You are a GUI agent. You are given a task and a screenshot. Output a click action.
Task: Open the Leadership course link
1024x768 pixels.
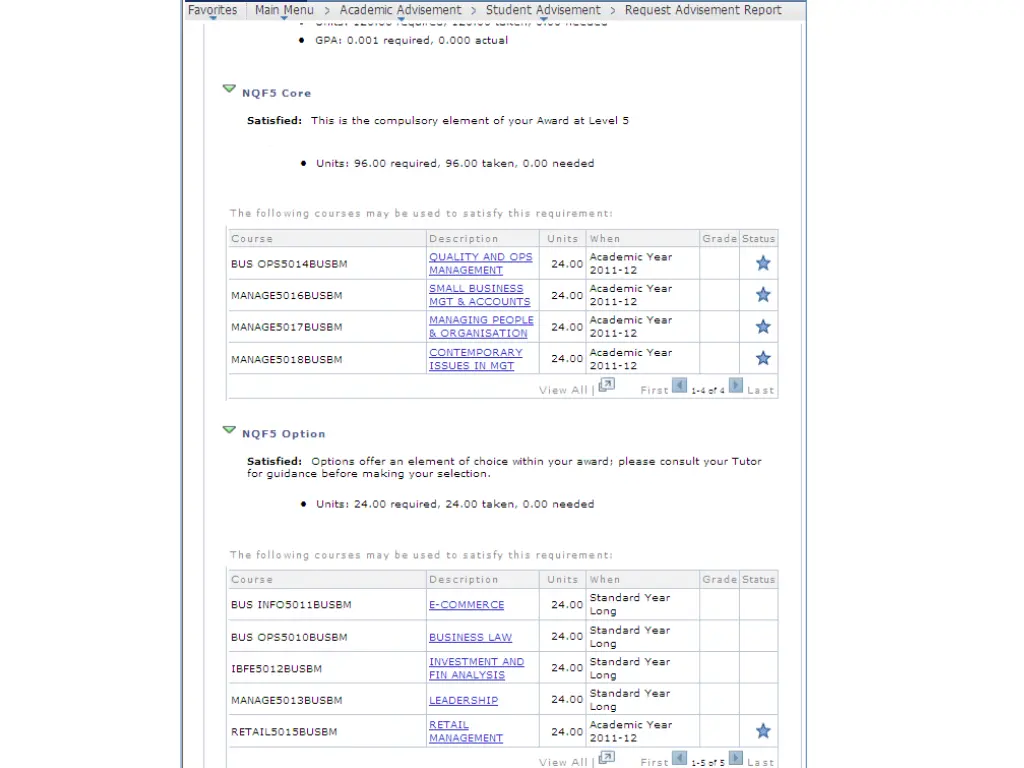(x=463, y=700)
